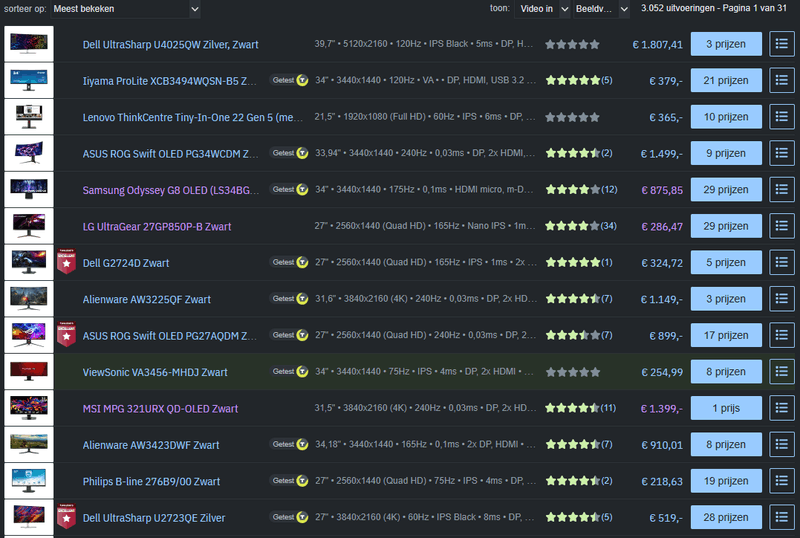The height and width of the screenshot is (538, 800).
Task: Expand the 'Video in' column dropdown
Action: (x=543, y=9)
